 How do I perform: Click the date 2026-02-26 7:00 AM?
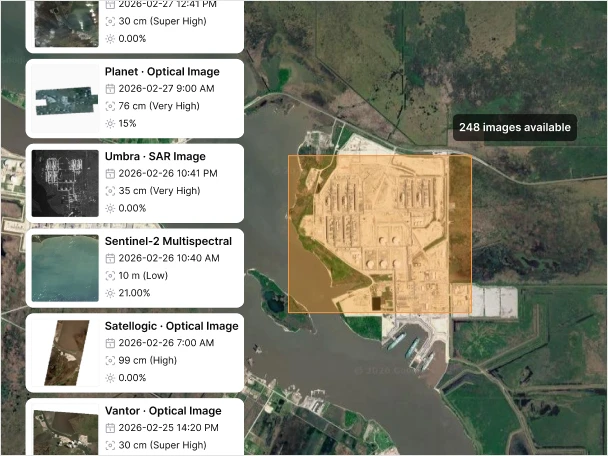tap(166, 343)
